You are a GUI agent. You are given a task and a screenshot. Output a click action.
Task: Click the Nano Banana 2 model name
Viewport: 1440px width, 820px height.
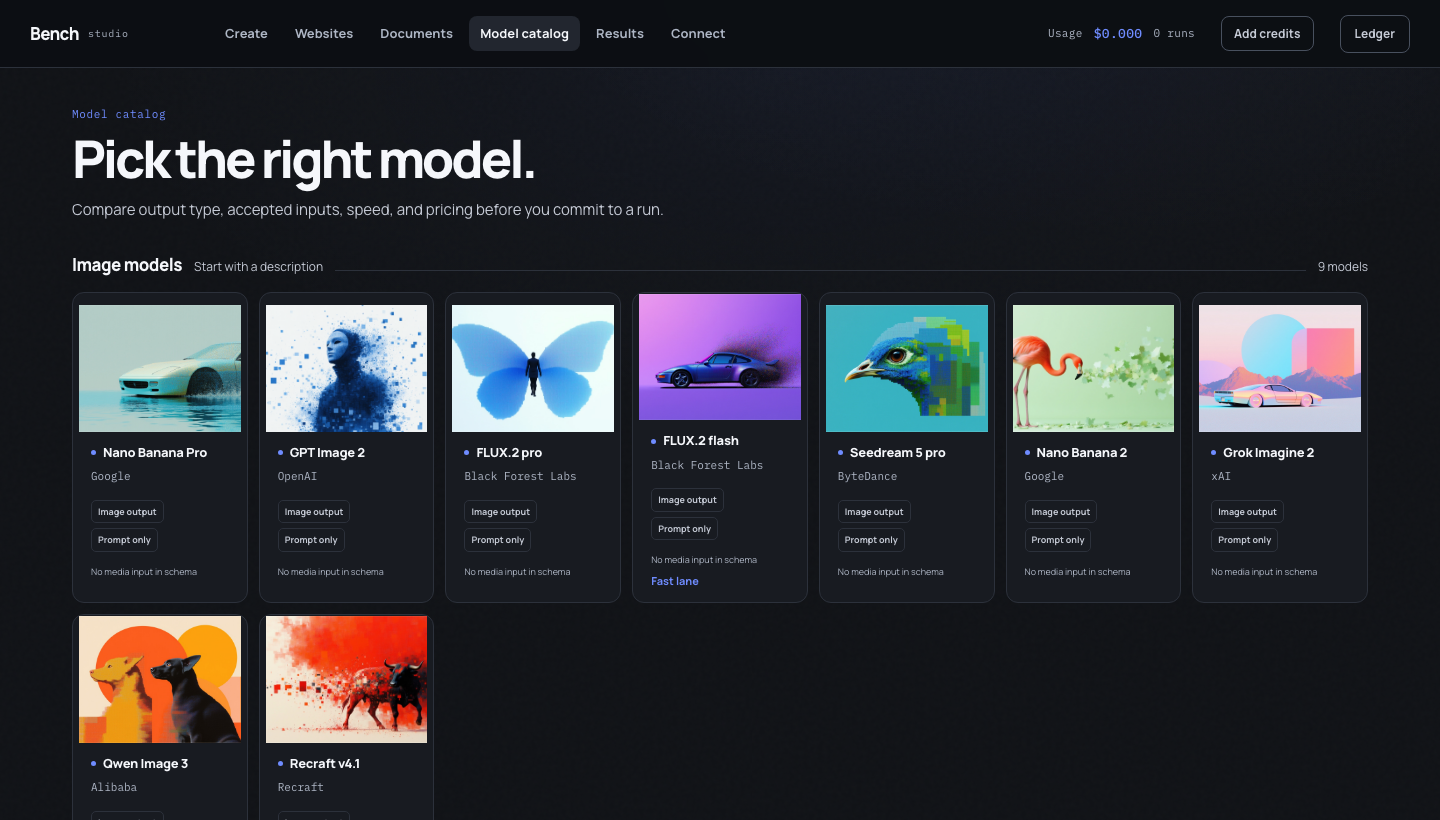1082,453
